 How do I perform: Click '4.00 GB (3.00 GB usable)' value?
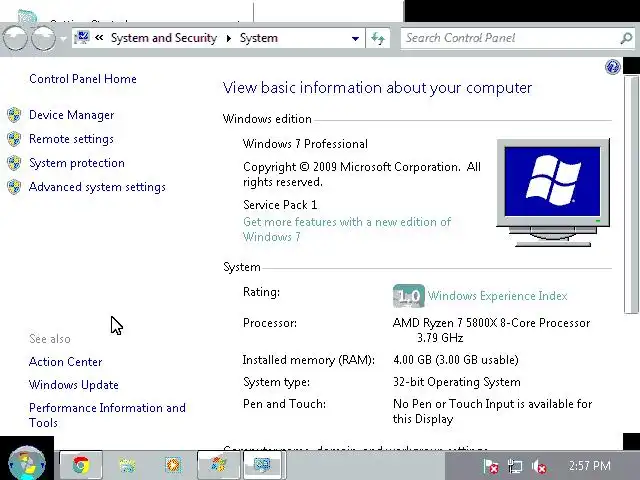(456, 360)
